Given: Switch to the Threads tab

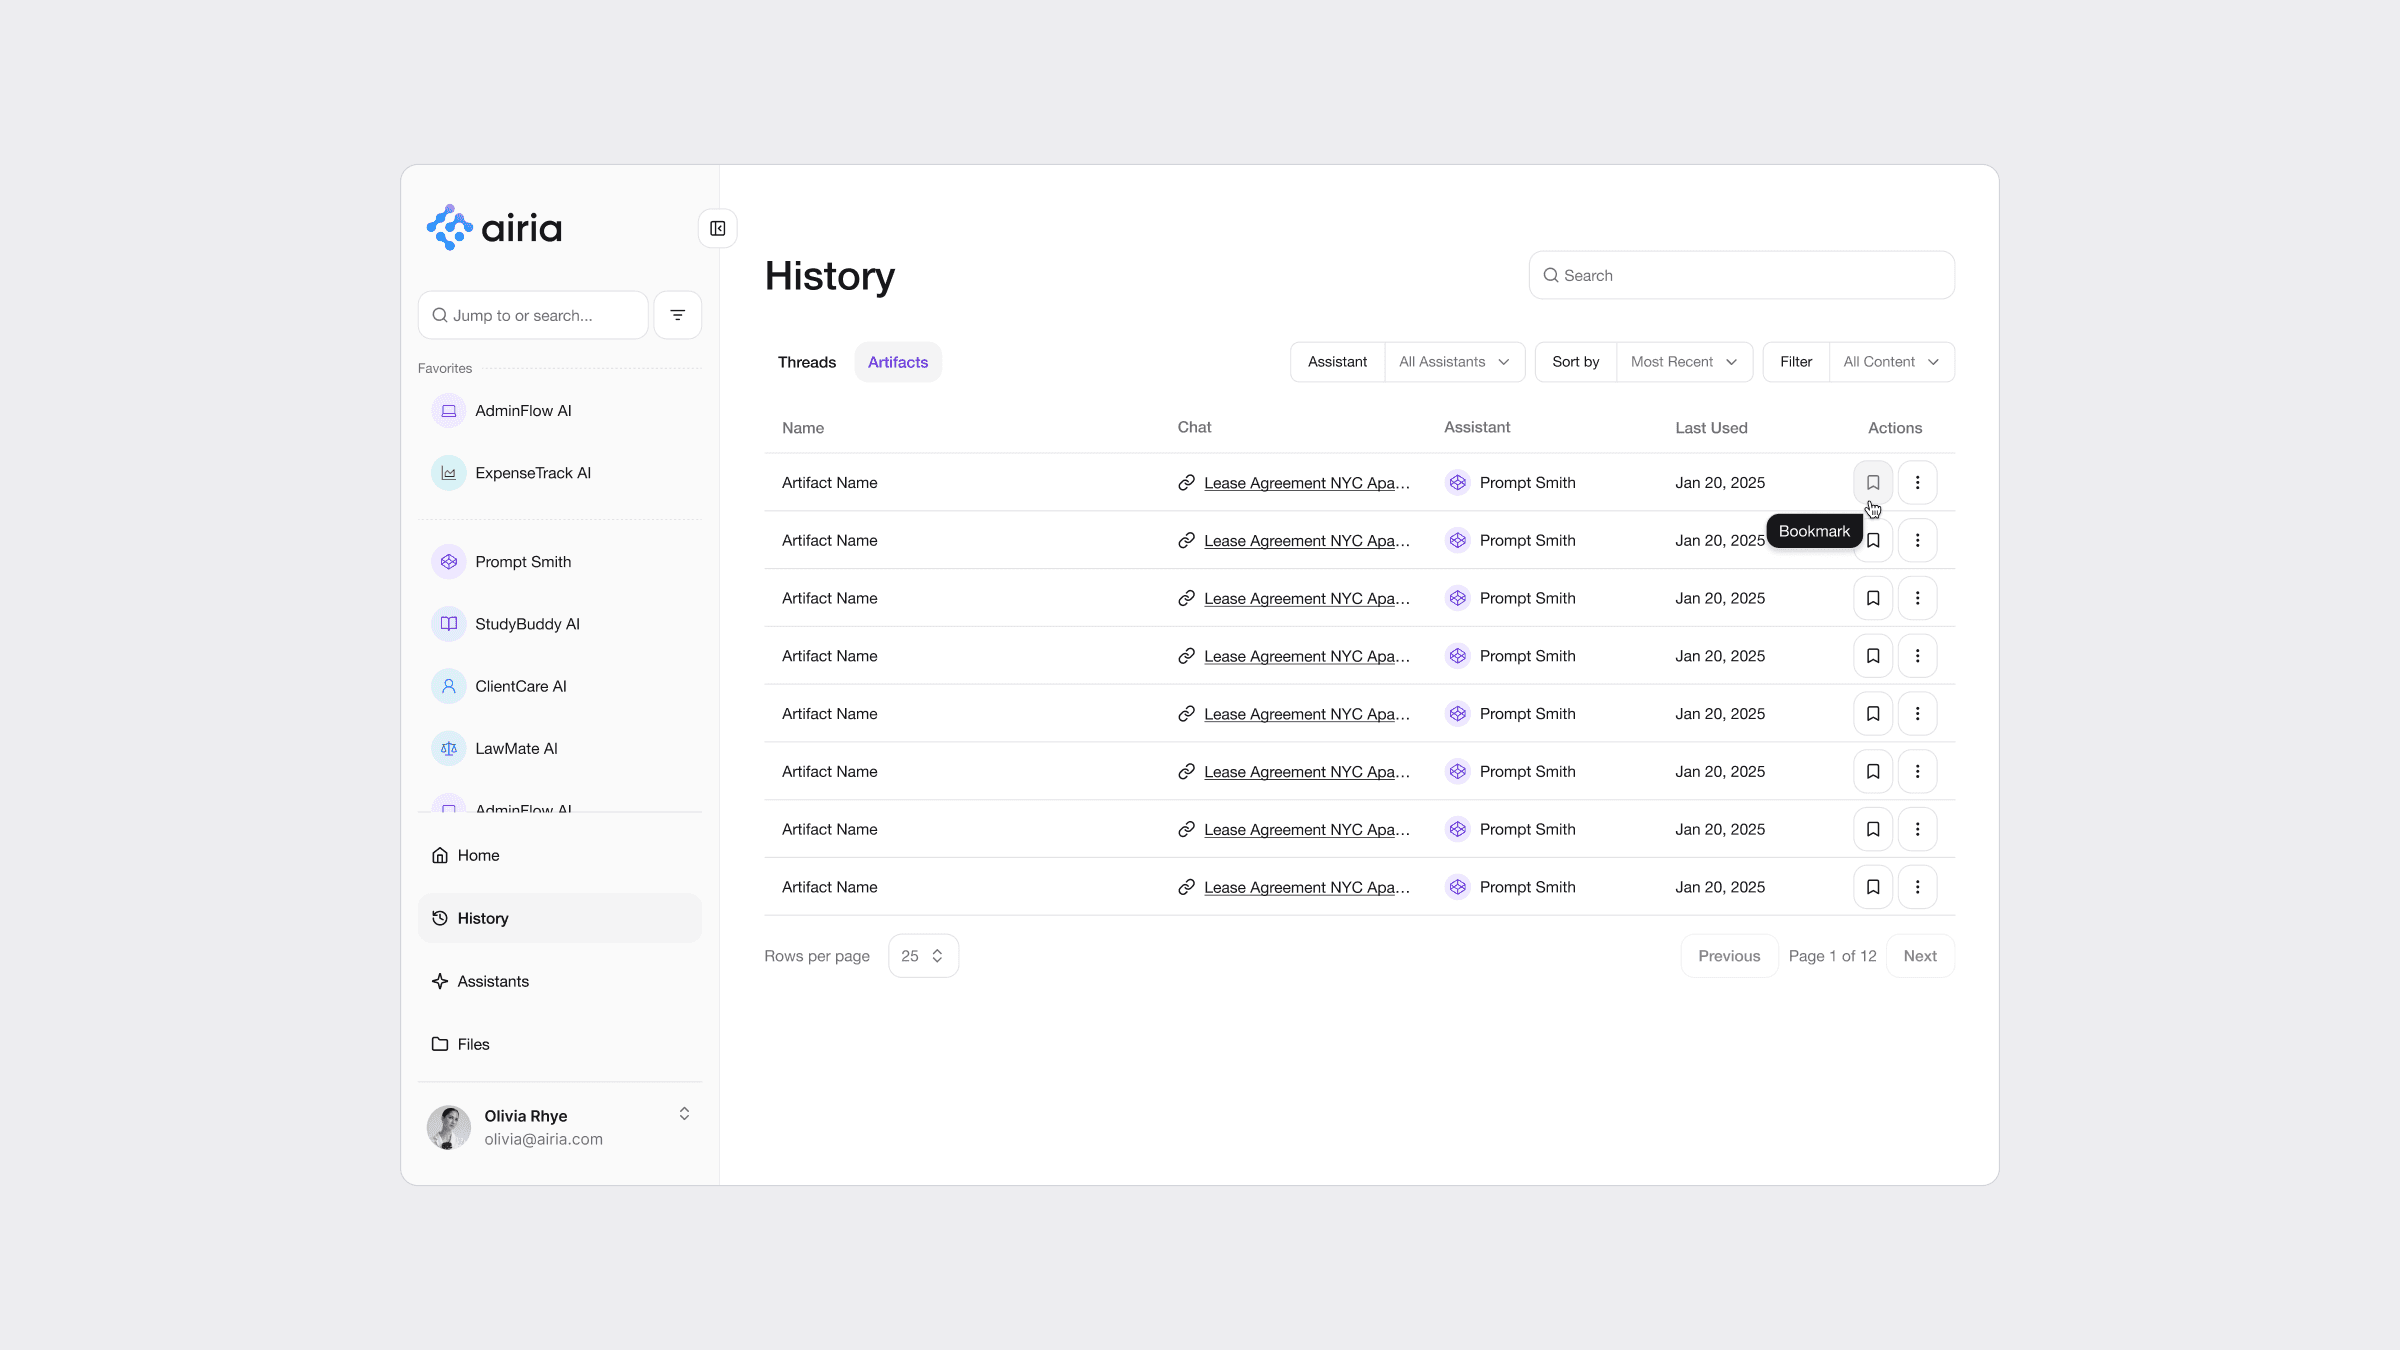Looking at the screenshot, I should (806, 362).
